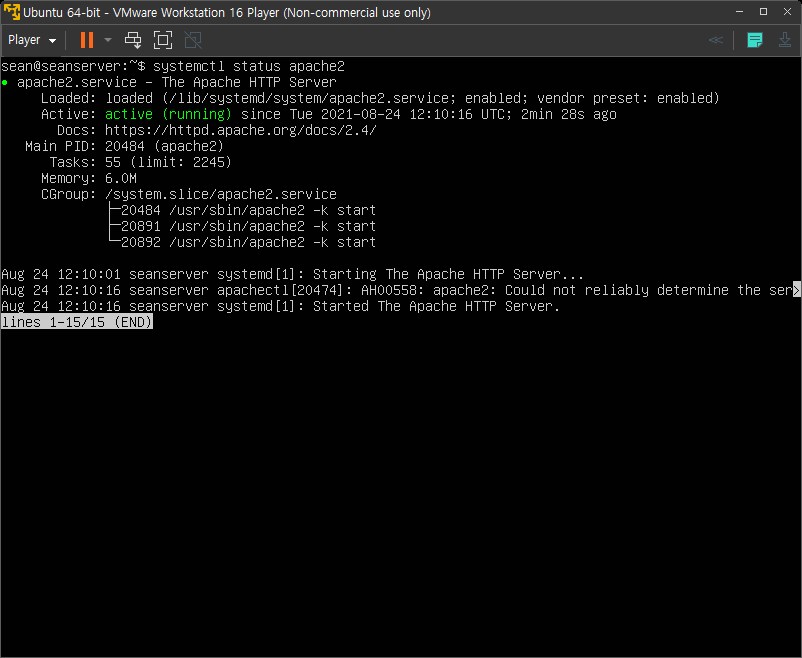Pause the virtual machine
This screenshot has width=802, height=658.
coord(87,40)
